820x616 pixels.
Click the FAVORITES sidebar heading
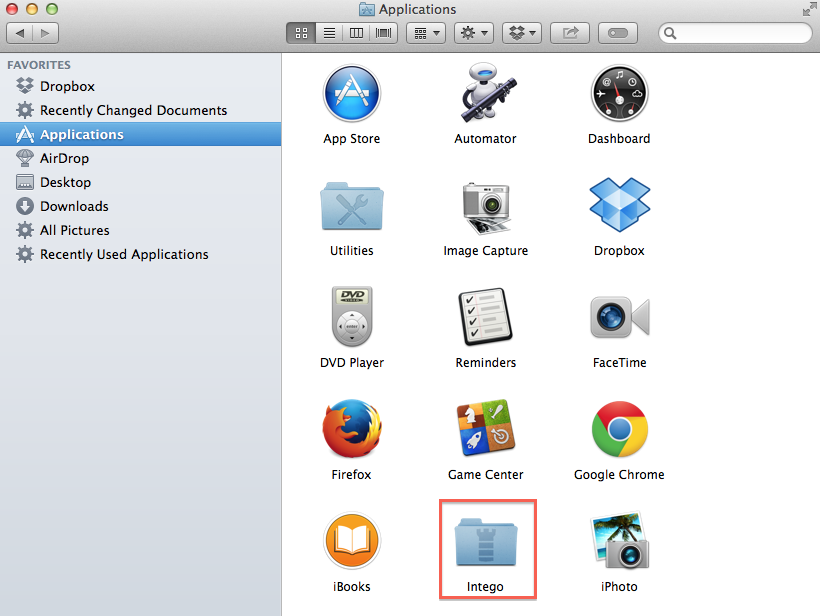click(x=39, y=65)
